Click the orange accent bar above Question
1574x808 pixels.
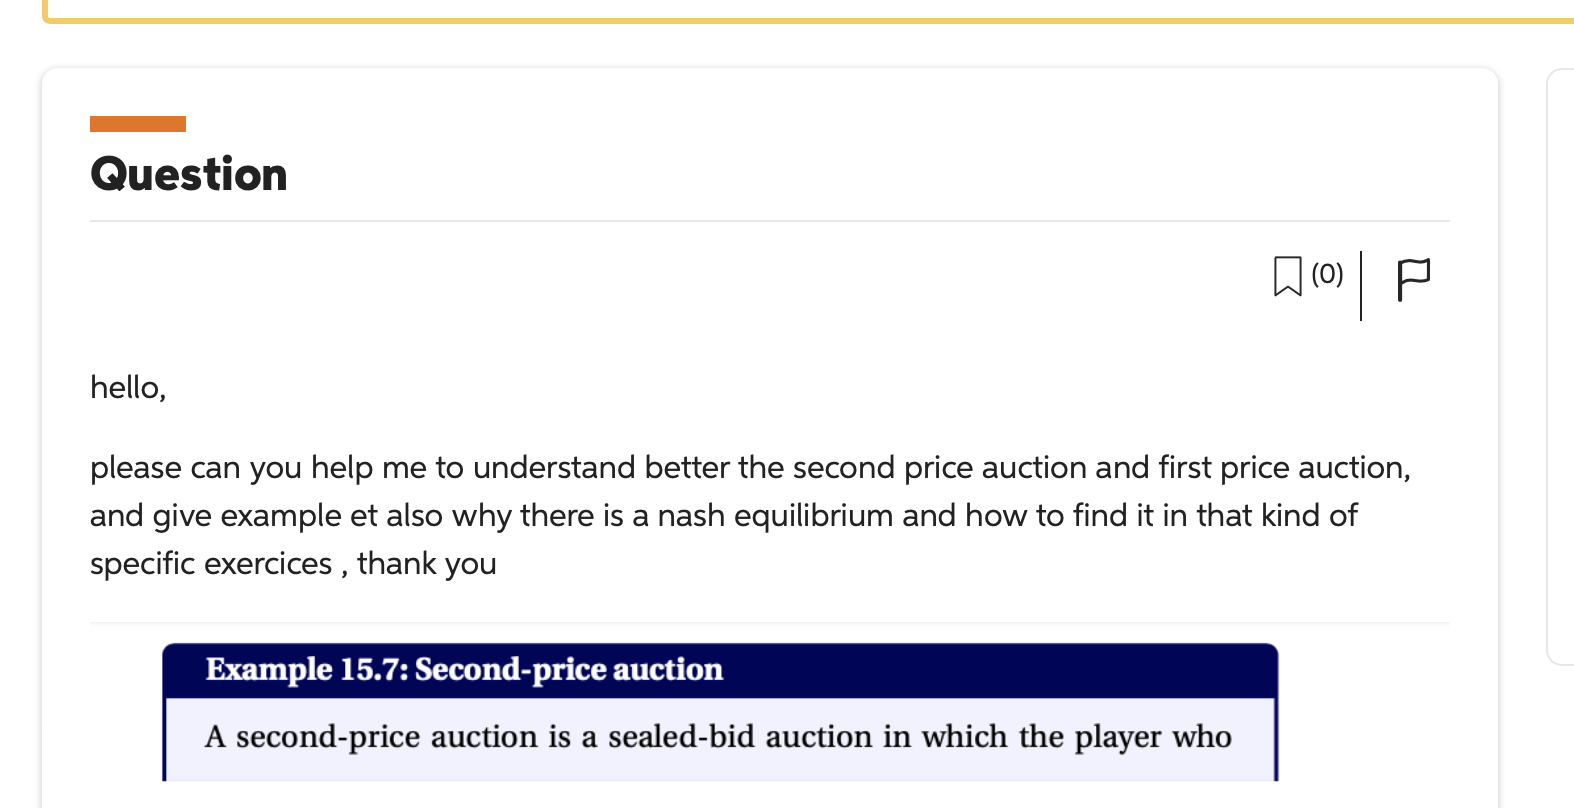(x=138, y=123)
